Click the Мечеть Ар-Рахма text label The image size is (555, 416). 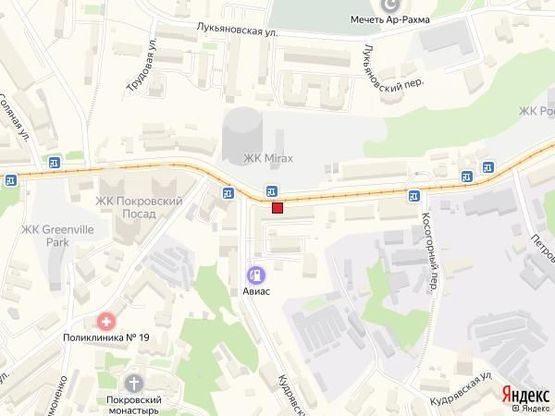[x=390, y=19]
